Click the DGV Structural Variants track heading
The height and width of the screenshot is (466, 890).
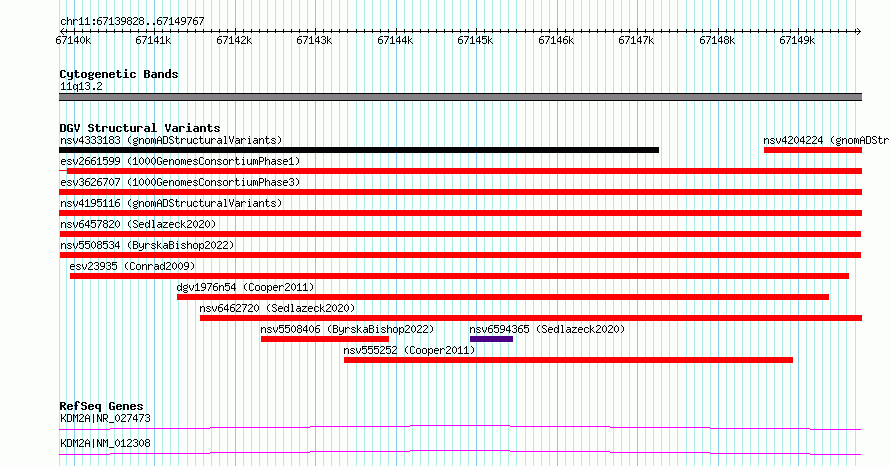(140, 128)
